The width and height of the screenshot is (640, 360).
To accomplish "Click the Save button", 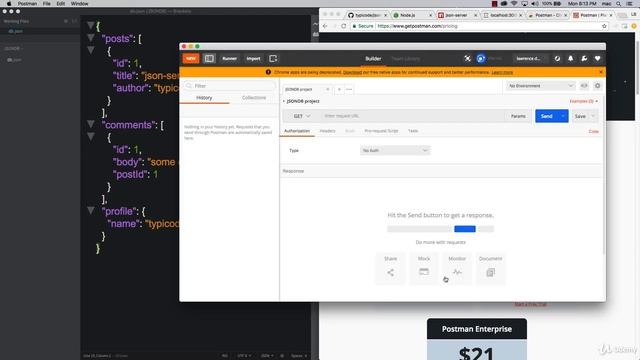I will [580, 116].
